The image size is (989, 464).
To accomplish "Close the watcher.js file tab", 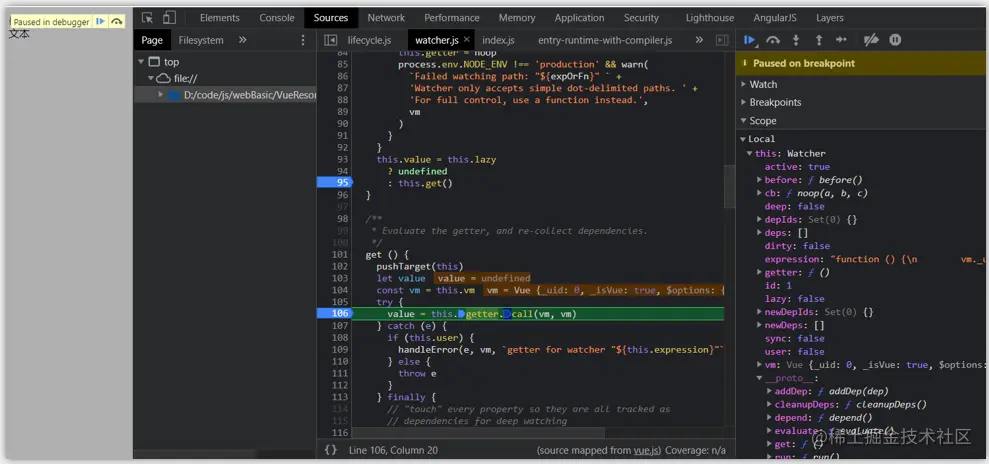I will 467,40.
